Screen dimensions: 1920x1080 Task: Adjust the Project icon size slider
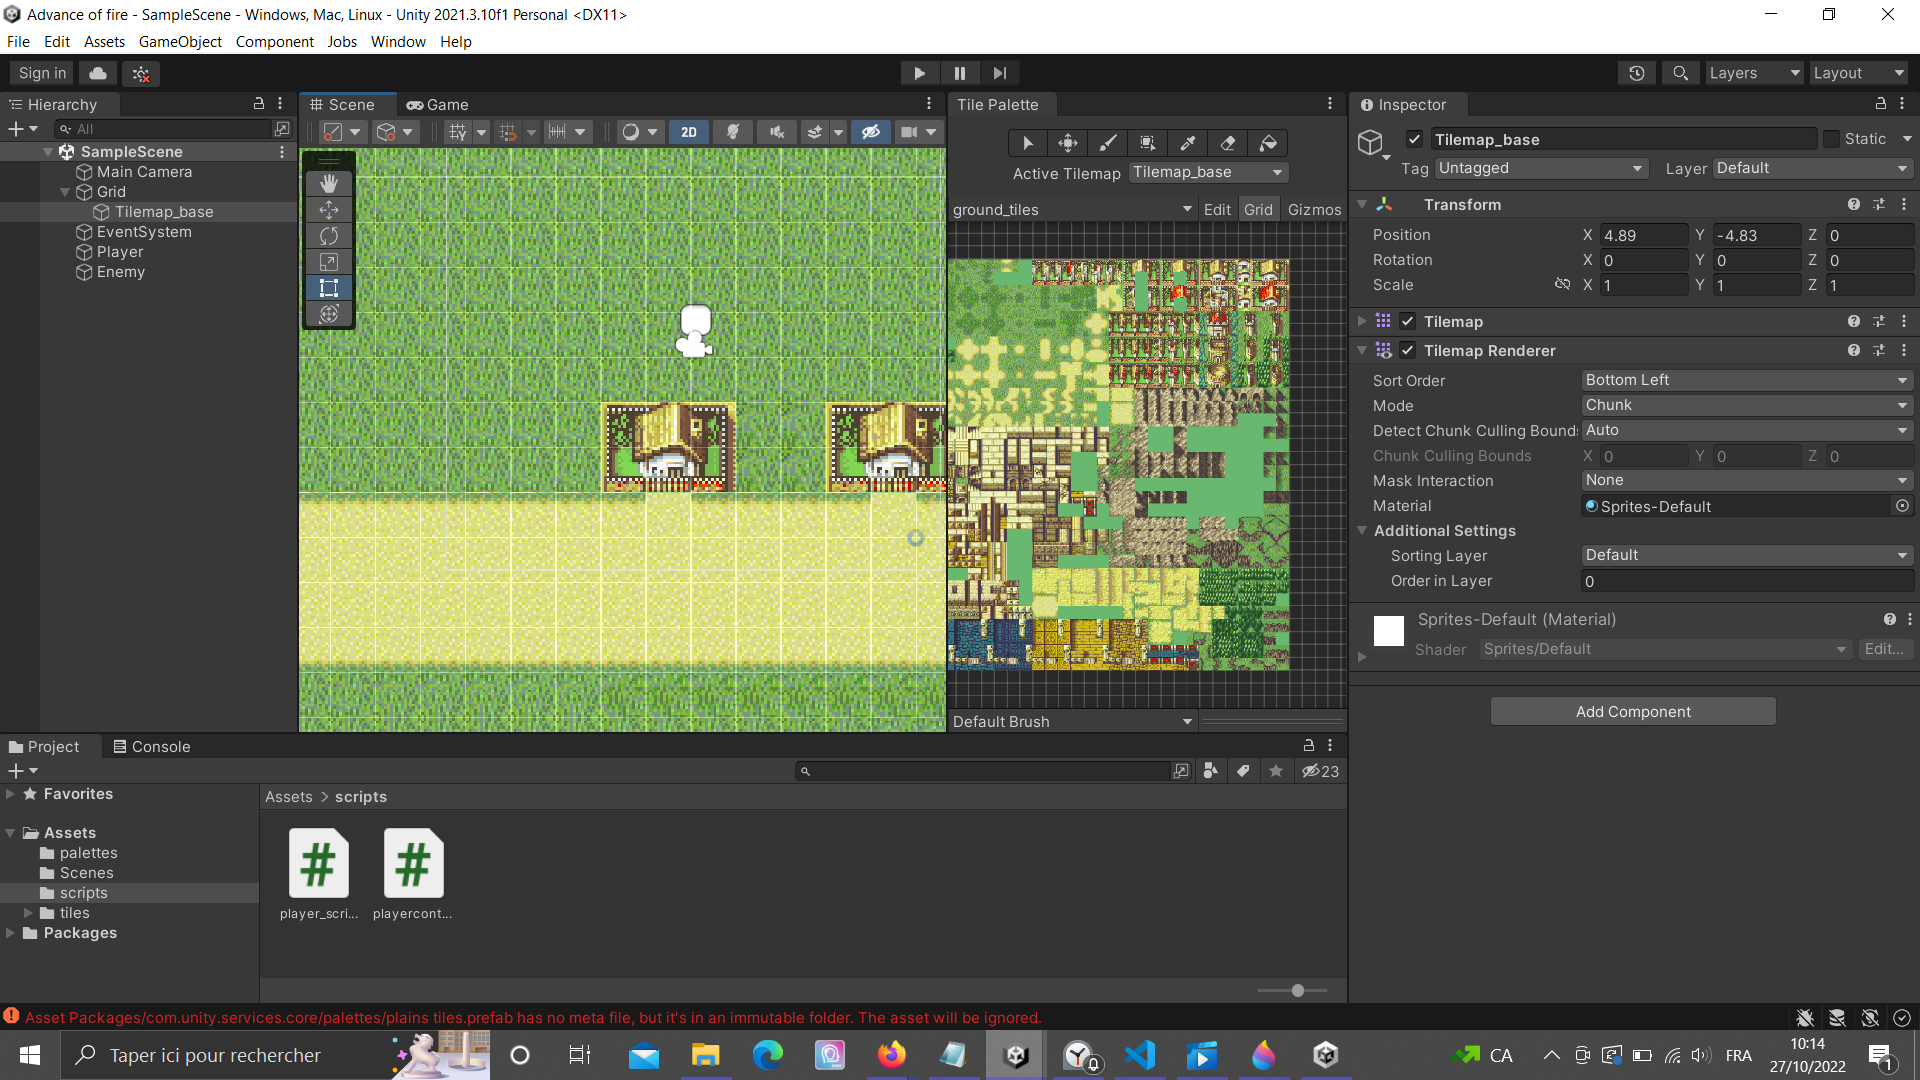click(x=1297, y=991)
